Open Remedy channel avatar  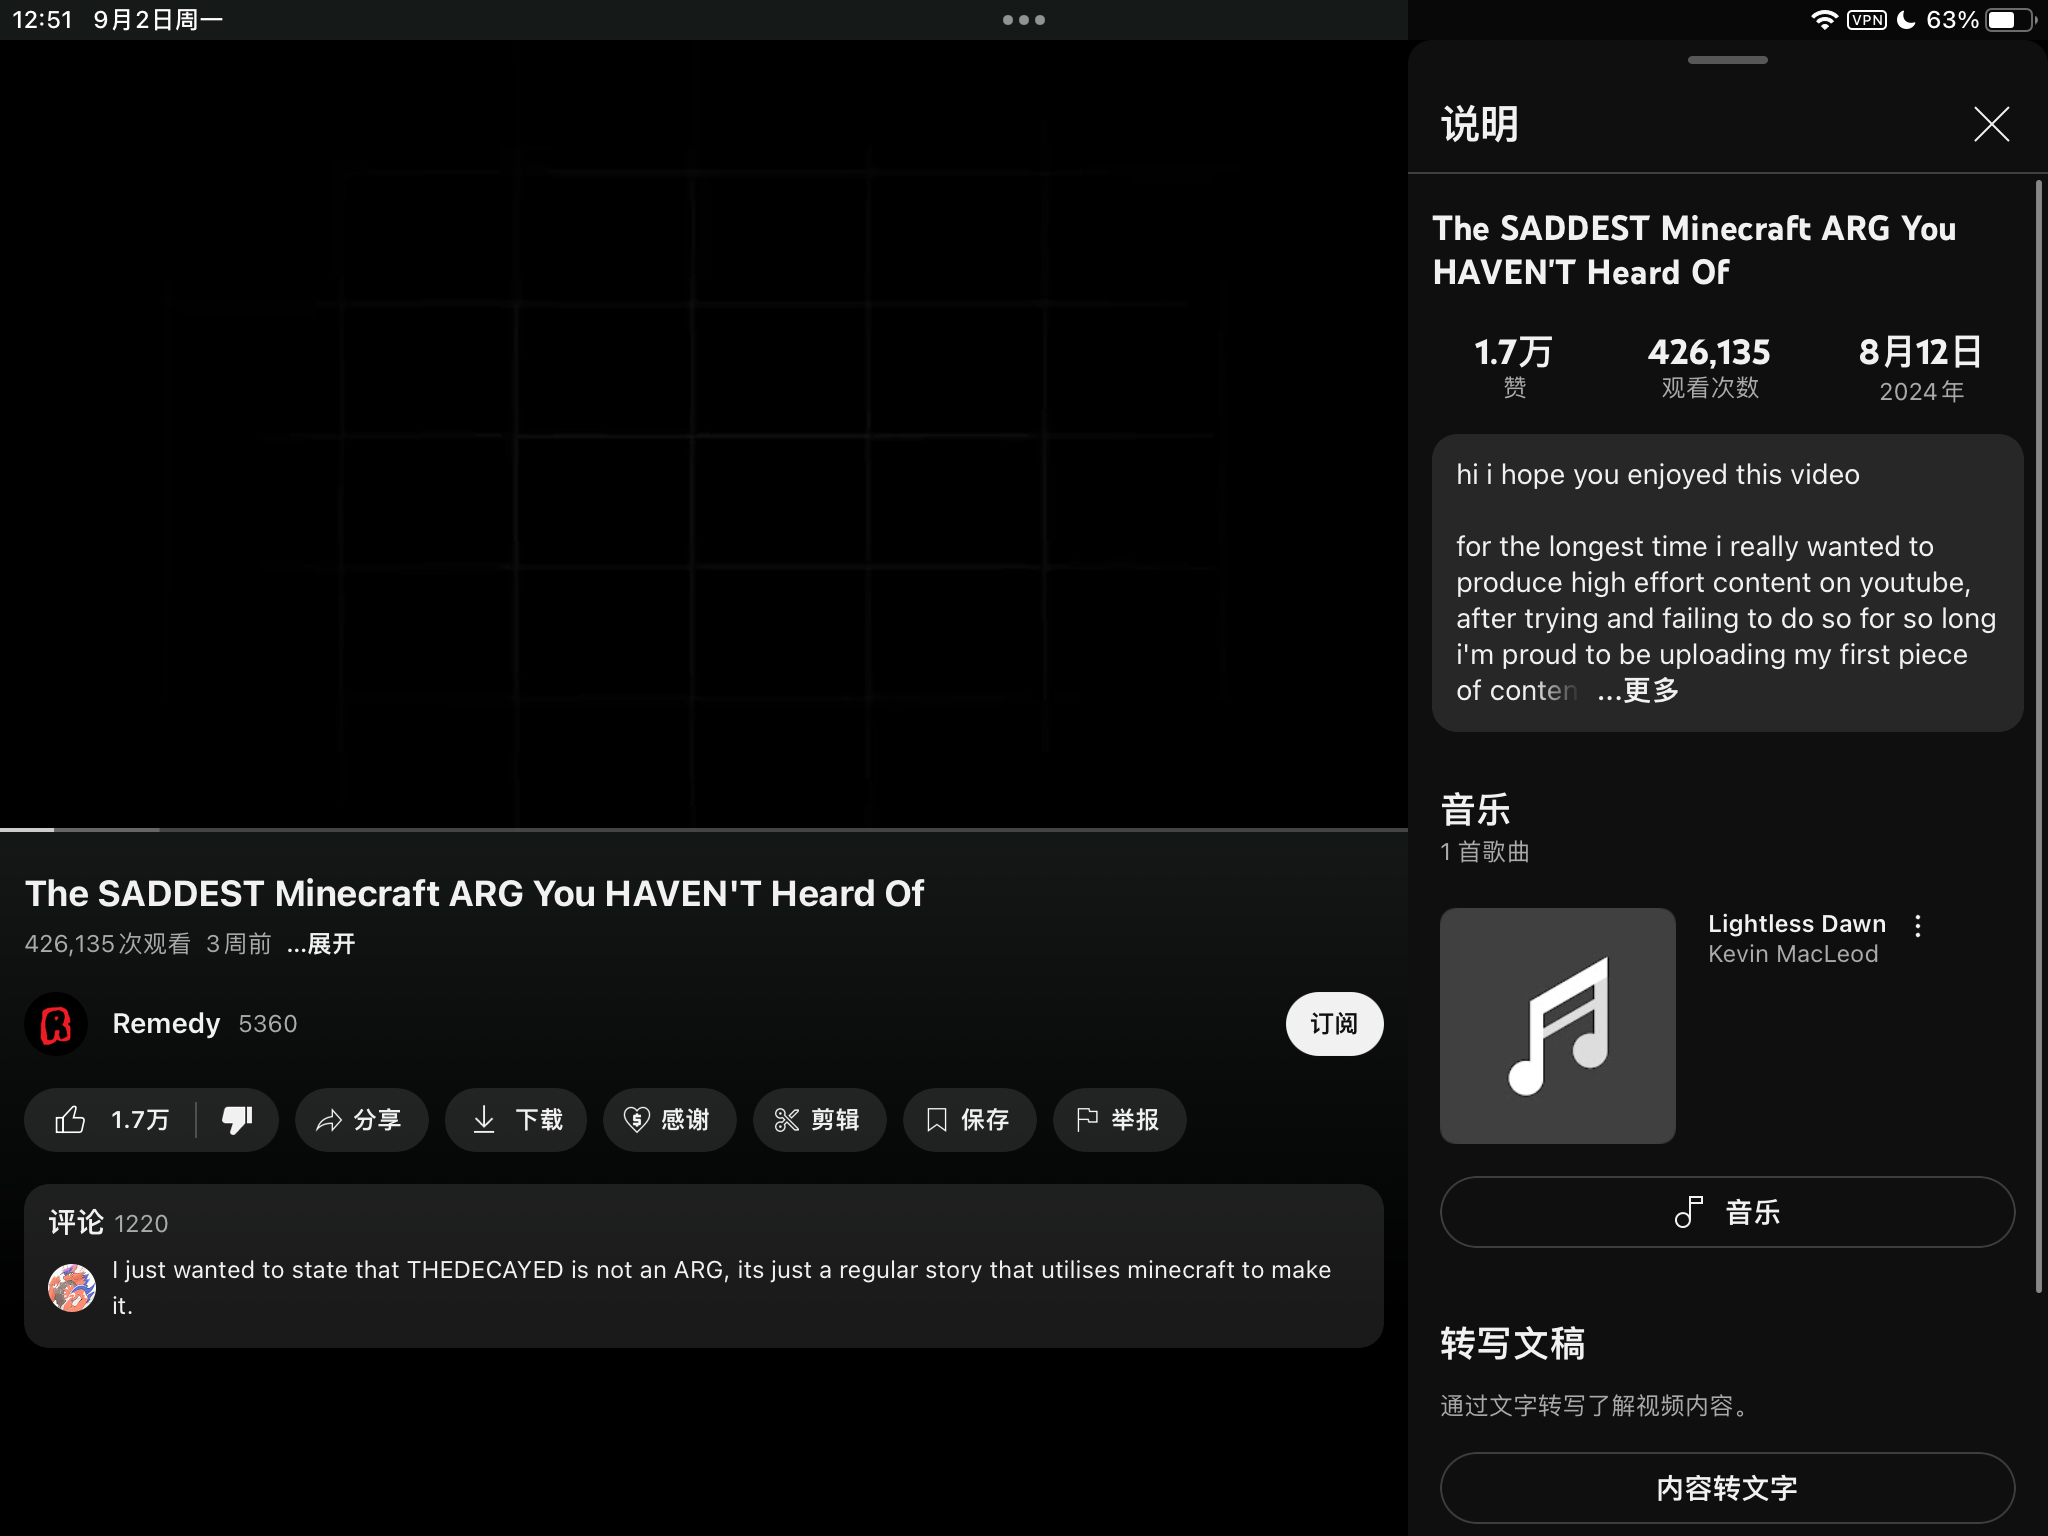click(56, 1024)
